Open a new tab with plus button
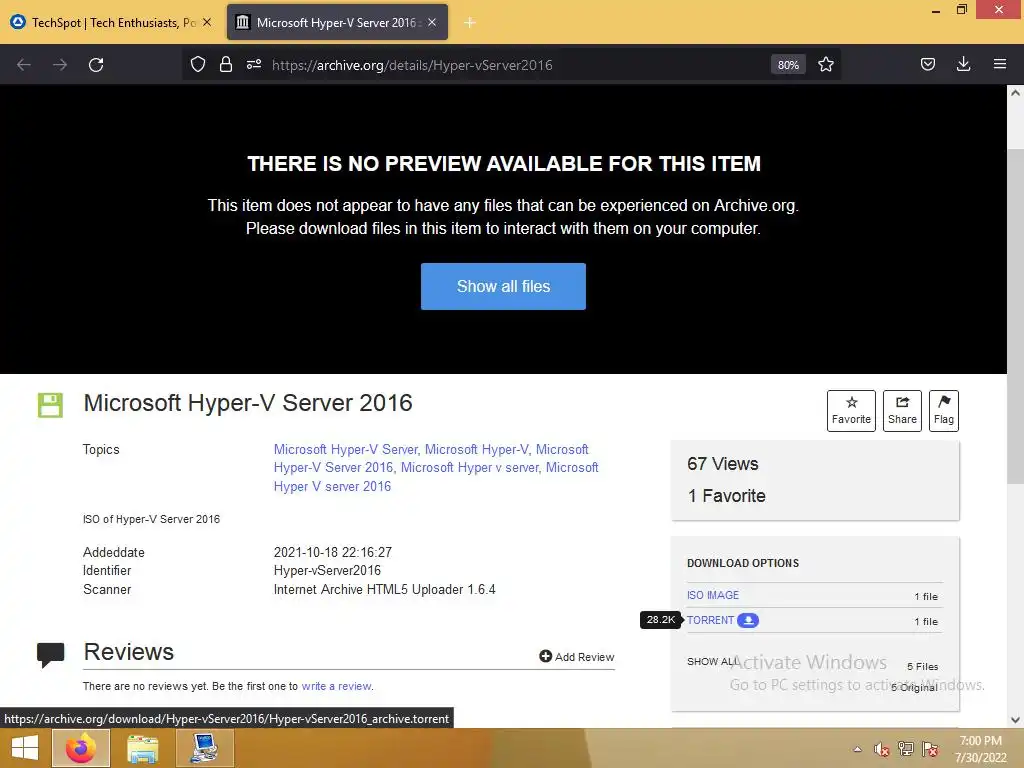The width and height of the screenshot is (1024, 768). 470,23
